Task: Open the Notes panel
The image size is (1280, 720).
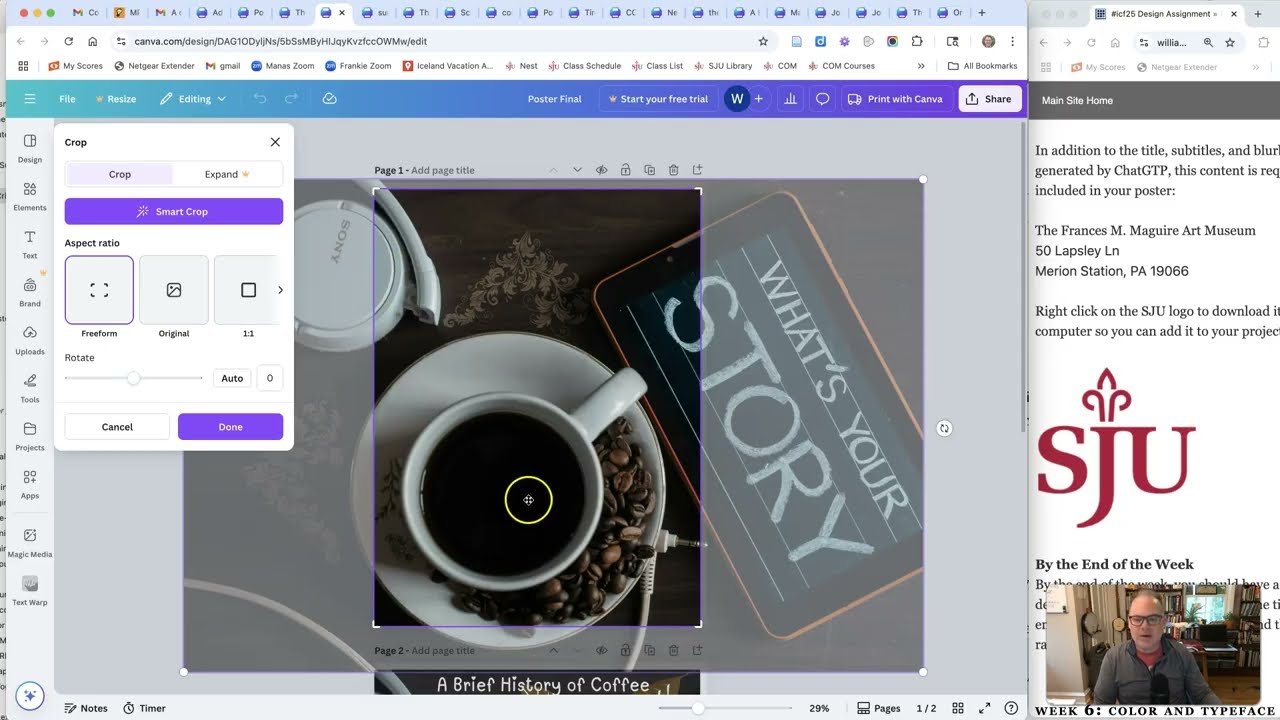Action: coord(86,708)
